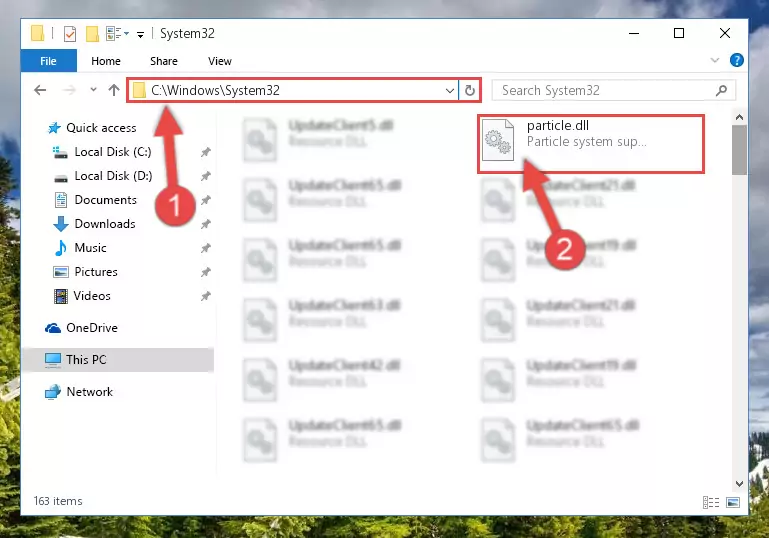The image size is (769, 538).
Task: Switch to Large icons view in status bar
Action: click(x=733, y=502)
